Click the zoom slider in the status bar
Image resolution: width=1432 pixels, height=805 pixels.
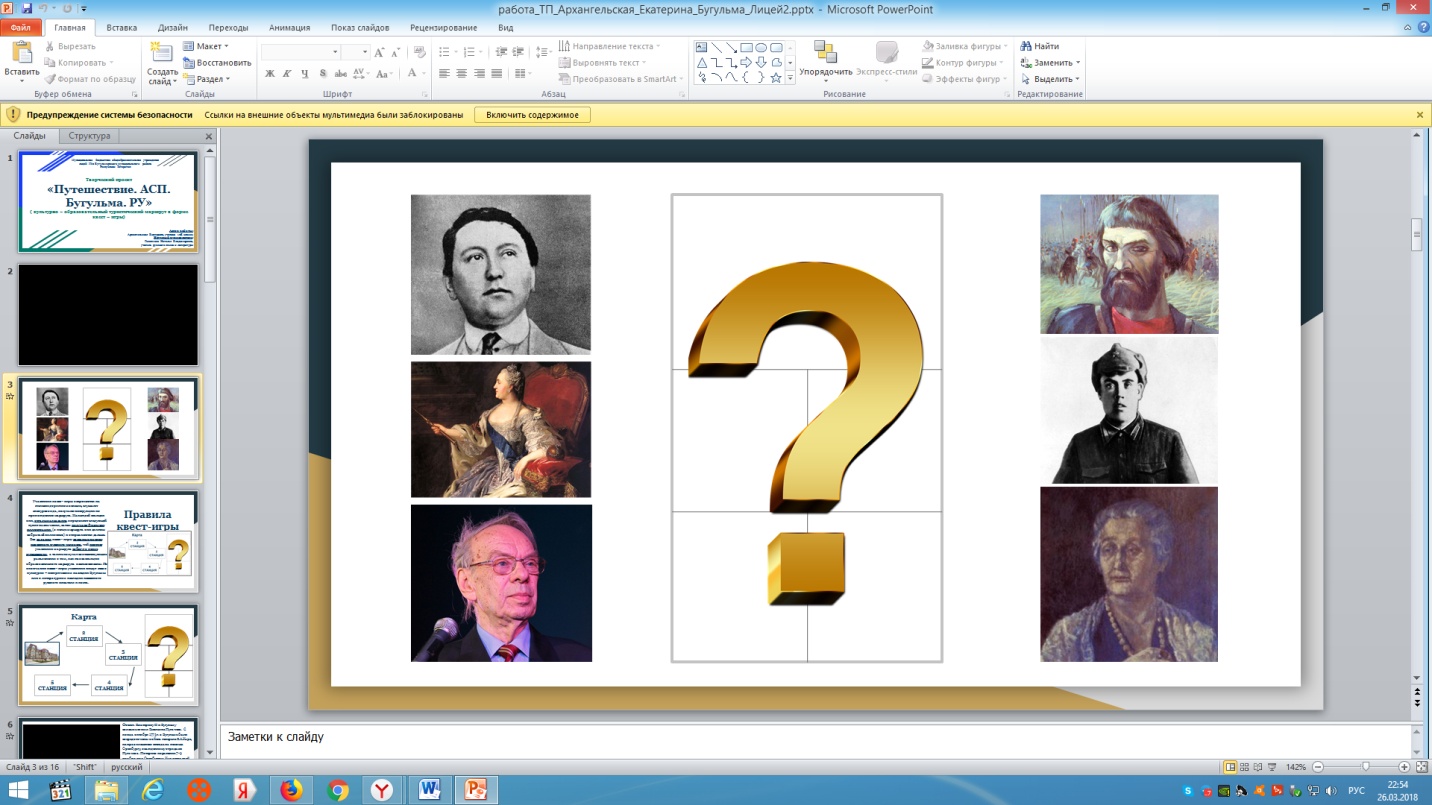tap(1366, 766)
